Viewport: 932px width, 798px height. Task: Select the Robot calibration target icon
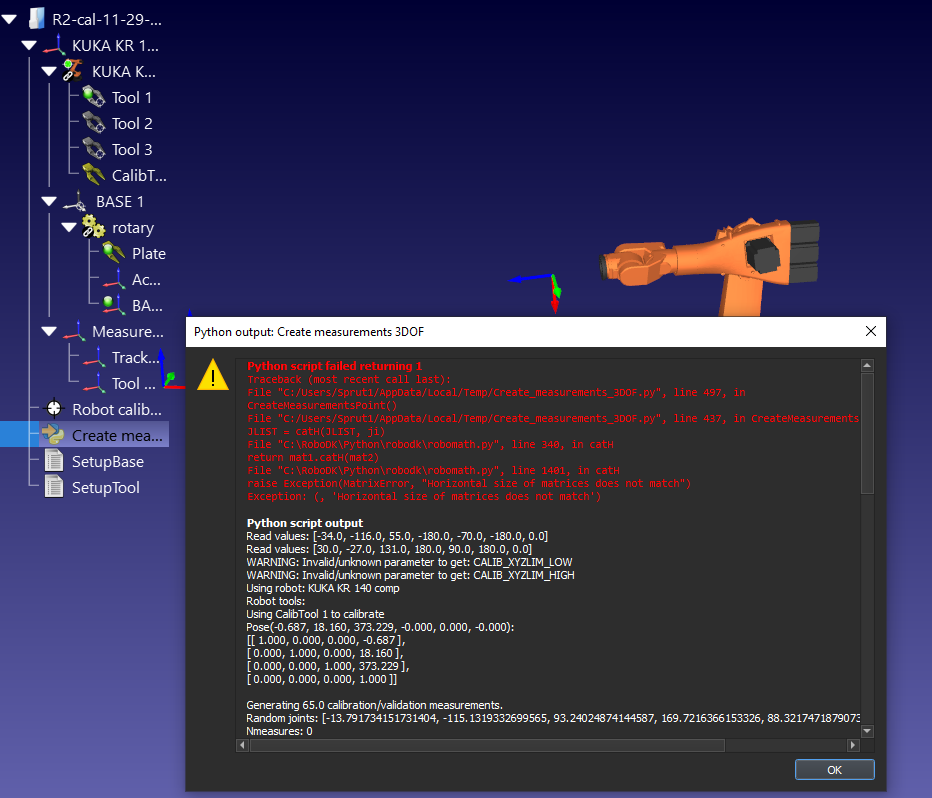click(54, 409)
